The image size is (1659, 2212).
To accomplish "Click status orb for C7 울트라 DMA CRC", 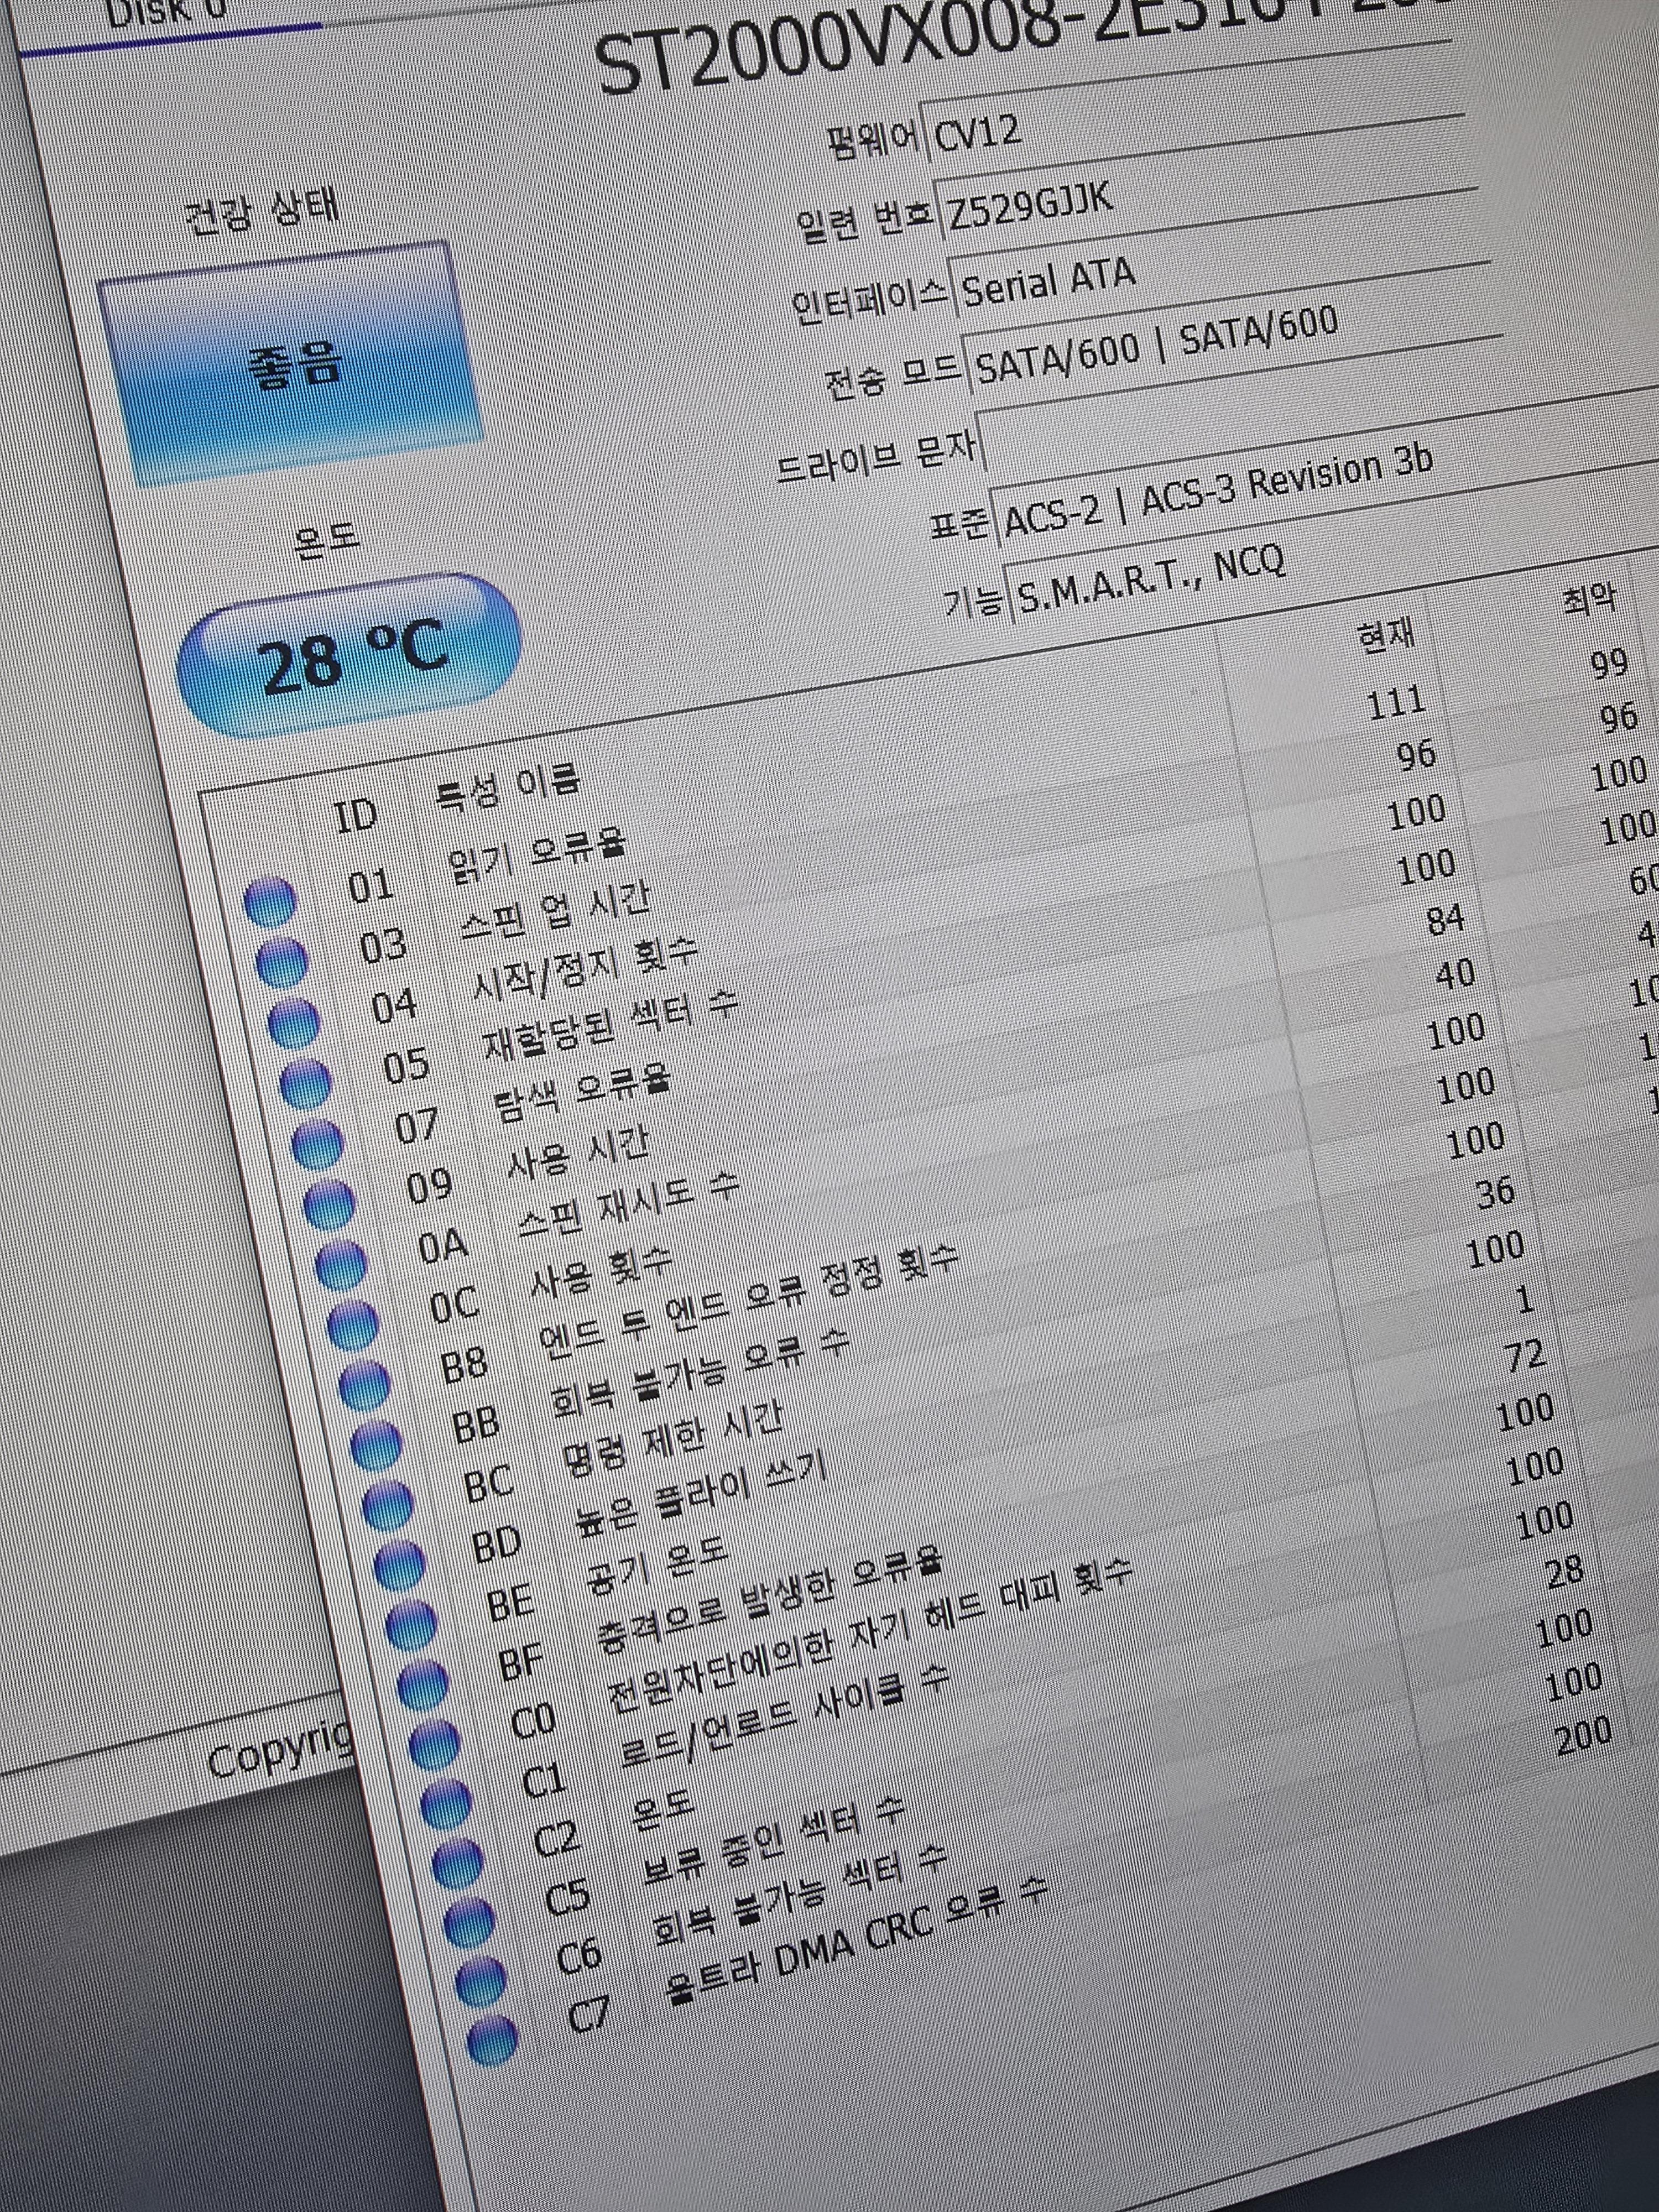I will click(x=492, y=2039).
